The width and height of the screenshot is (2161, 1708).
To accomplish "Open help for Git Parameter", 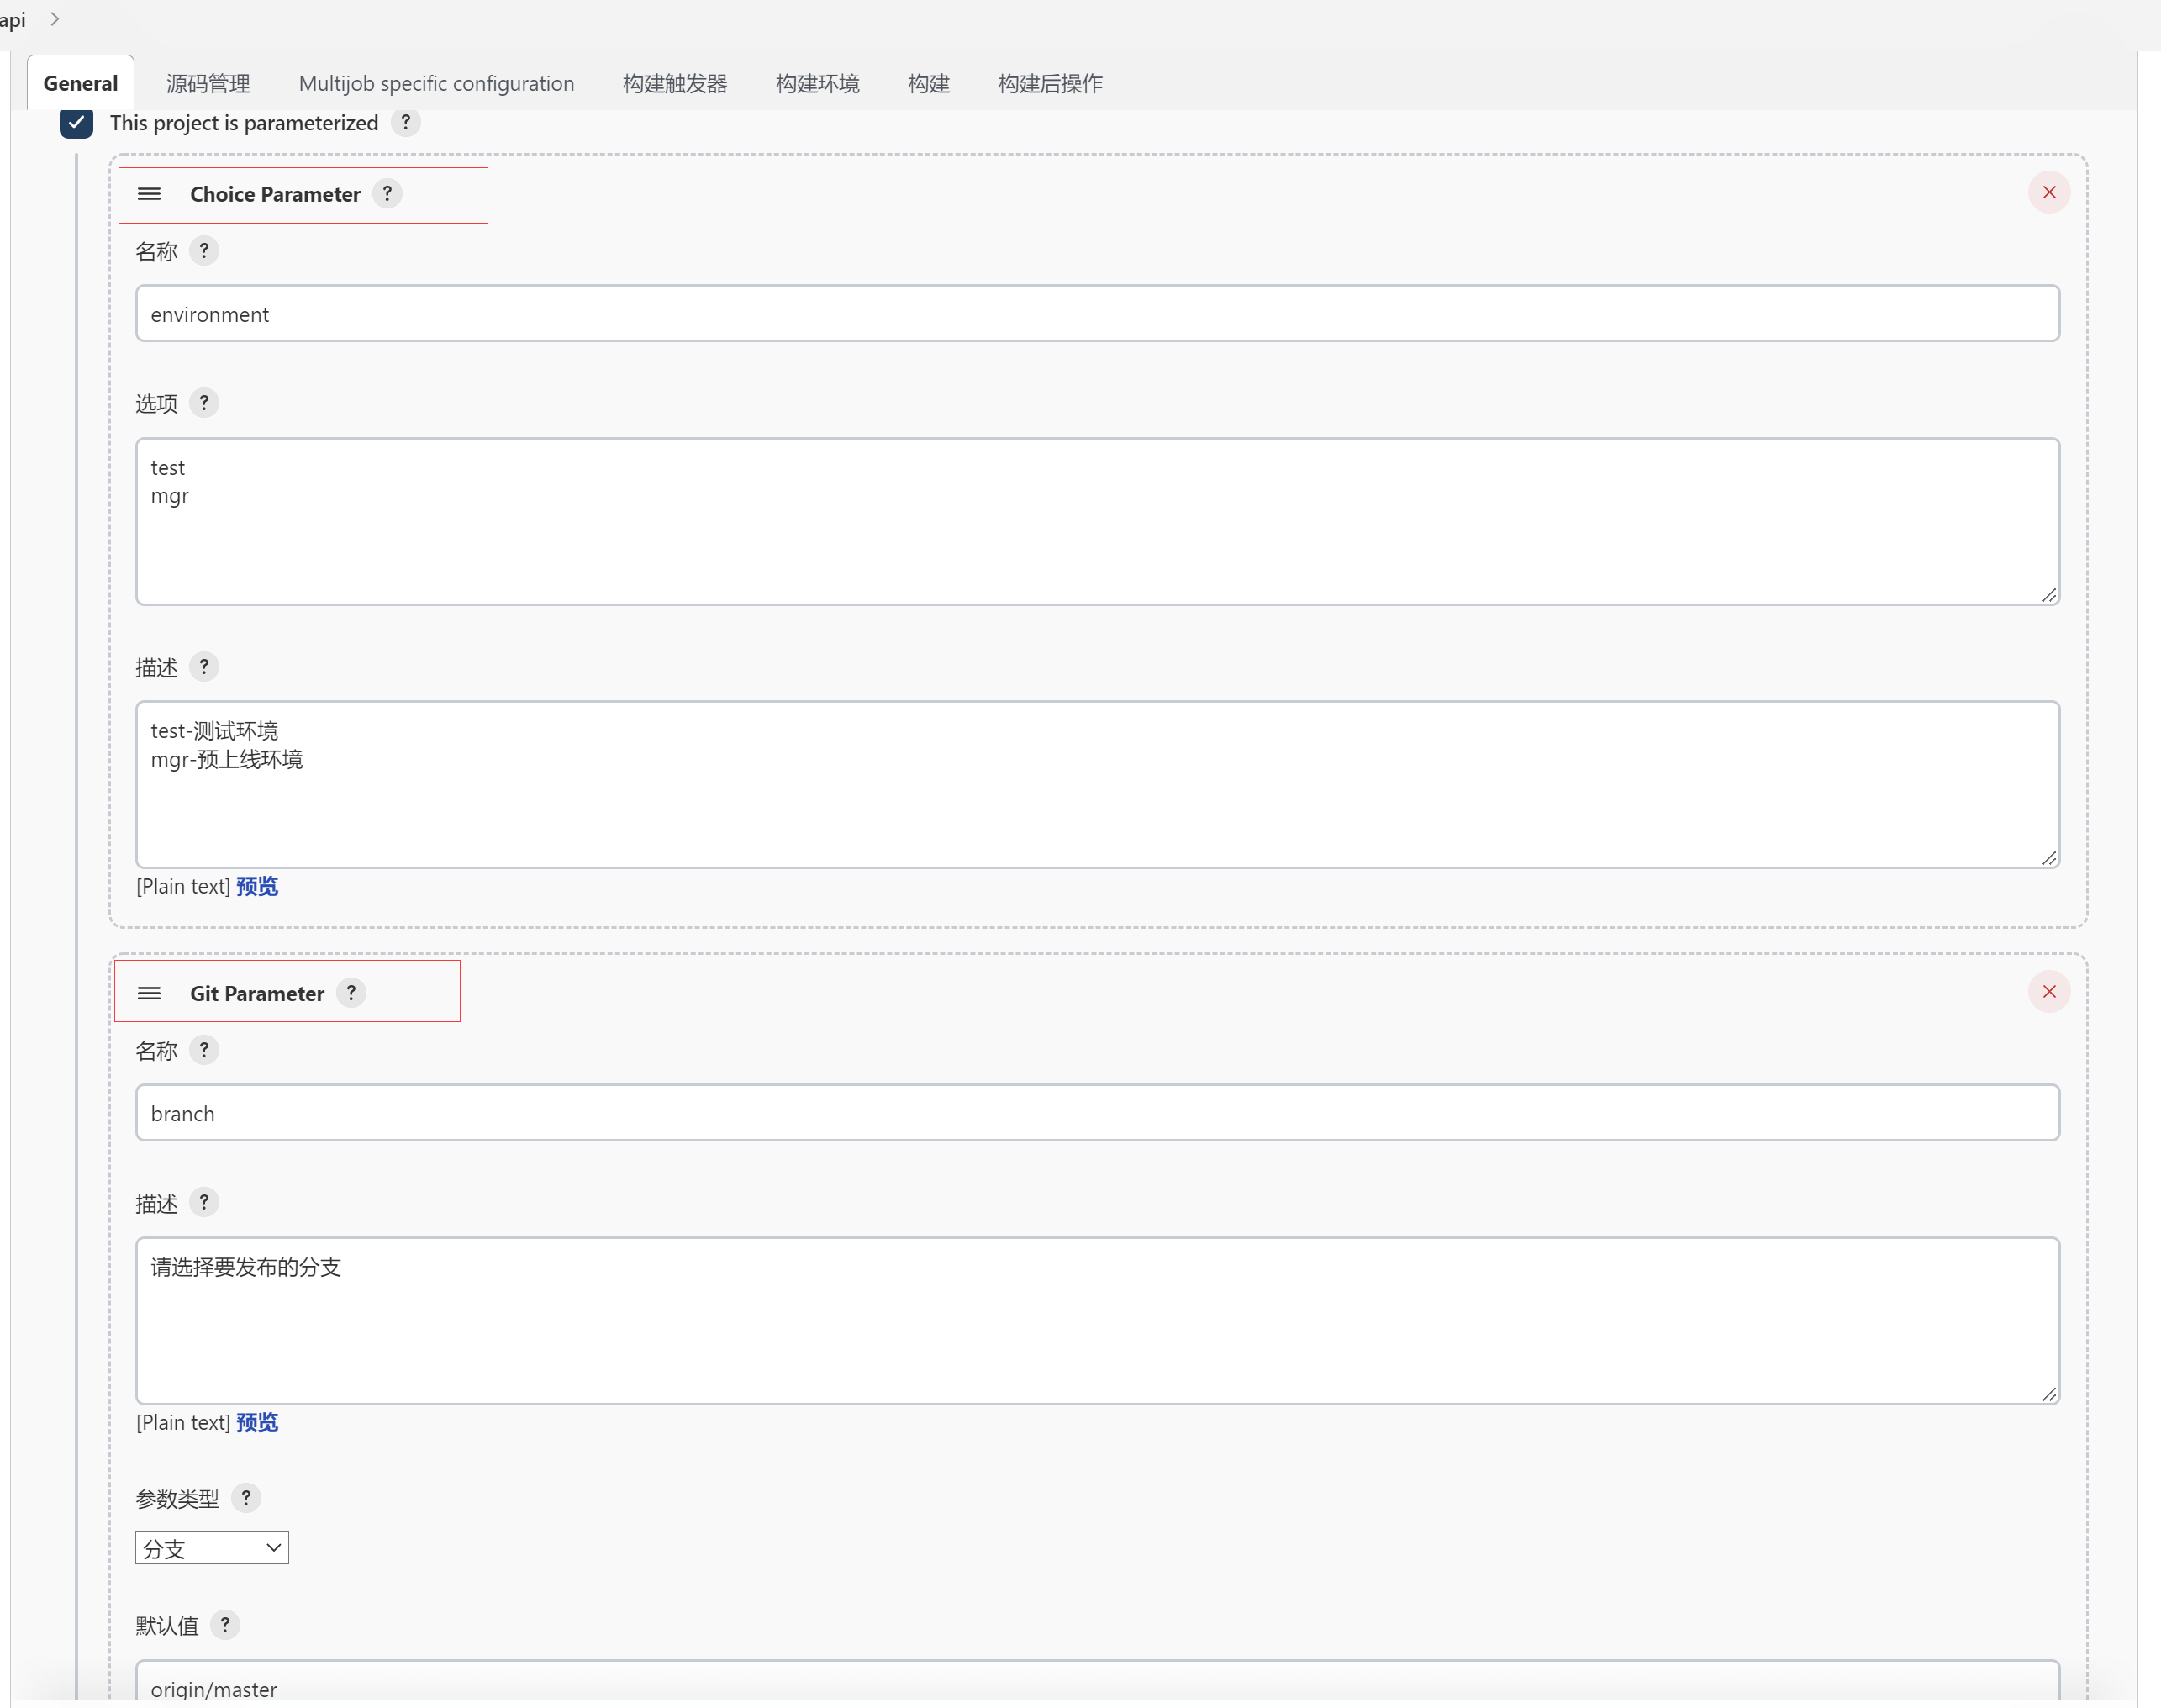I will pos(351,993).
